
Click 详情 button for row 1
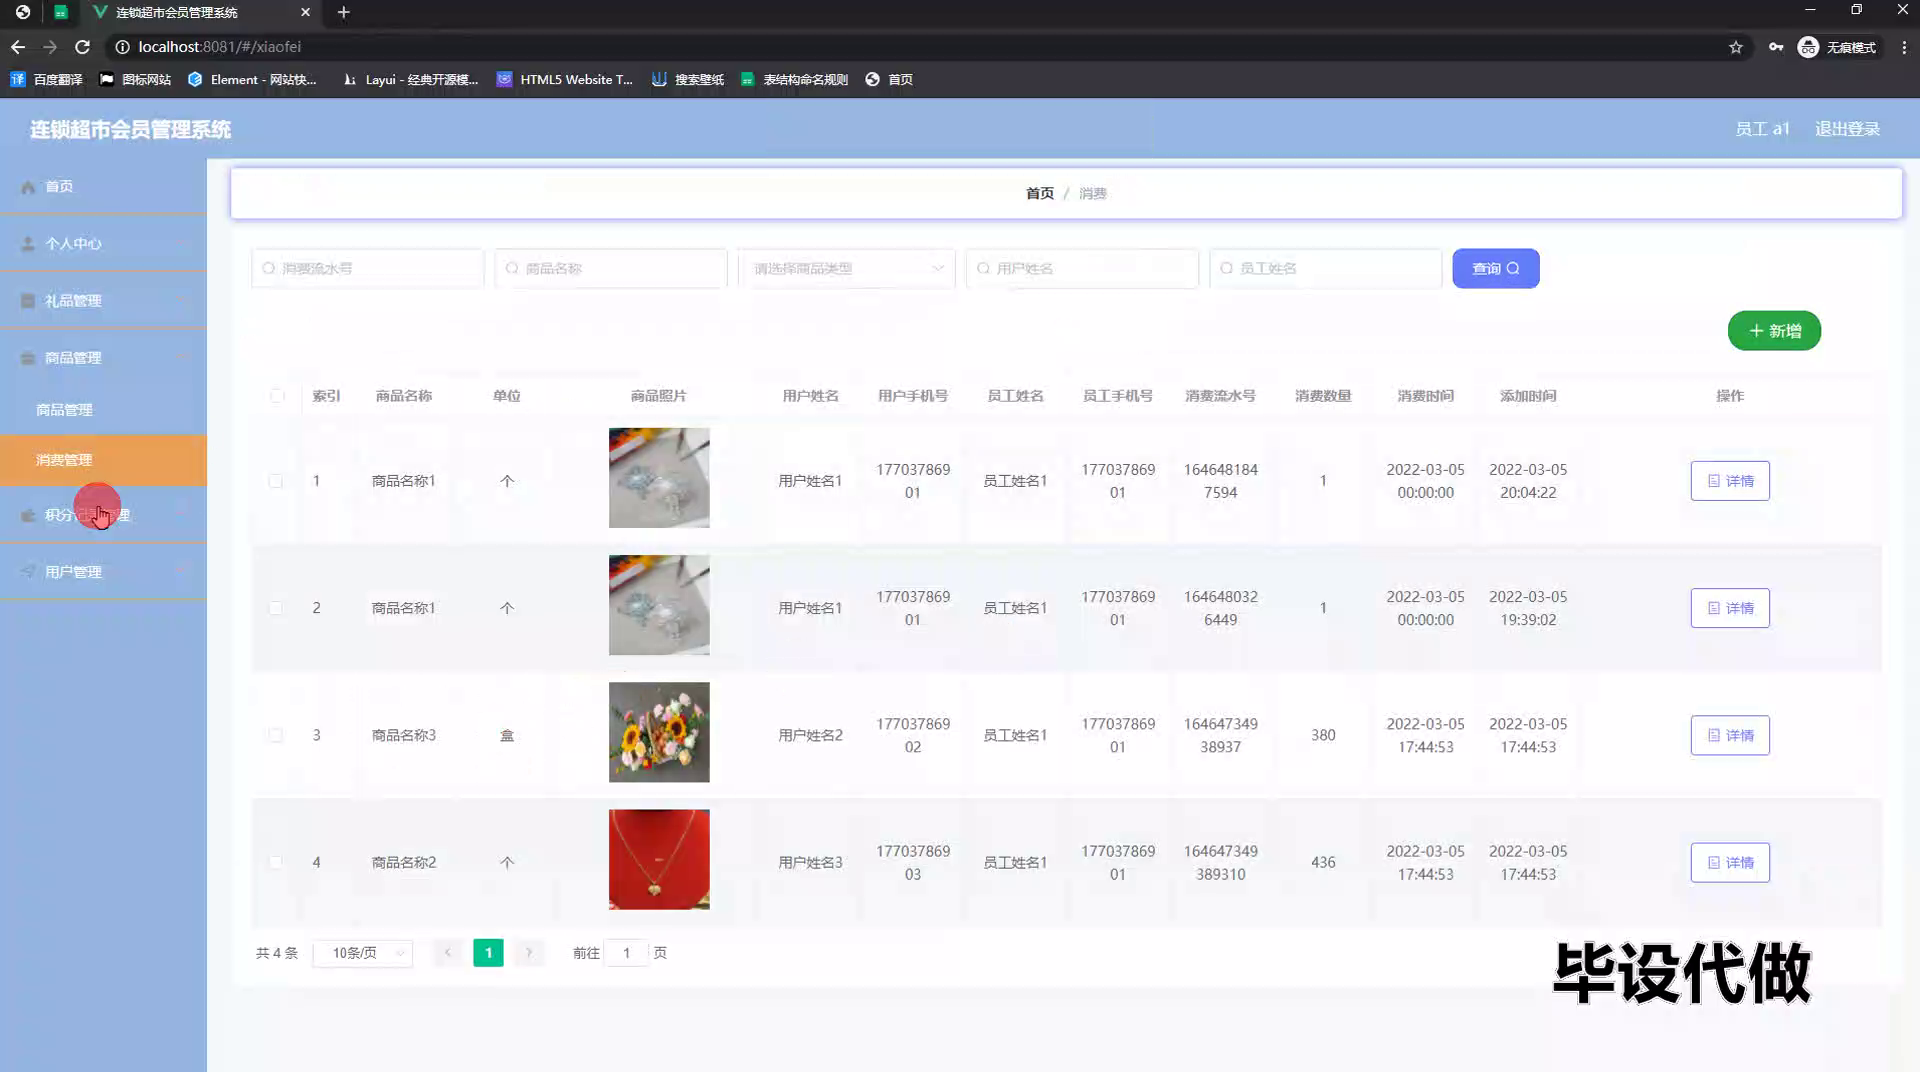[1730, 481]
